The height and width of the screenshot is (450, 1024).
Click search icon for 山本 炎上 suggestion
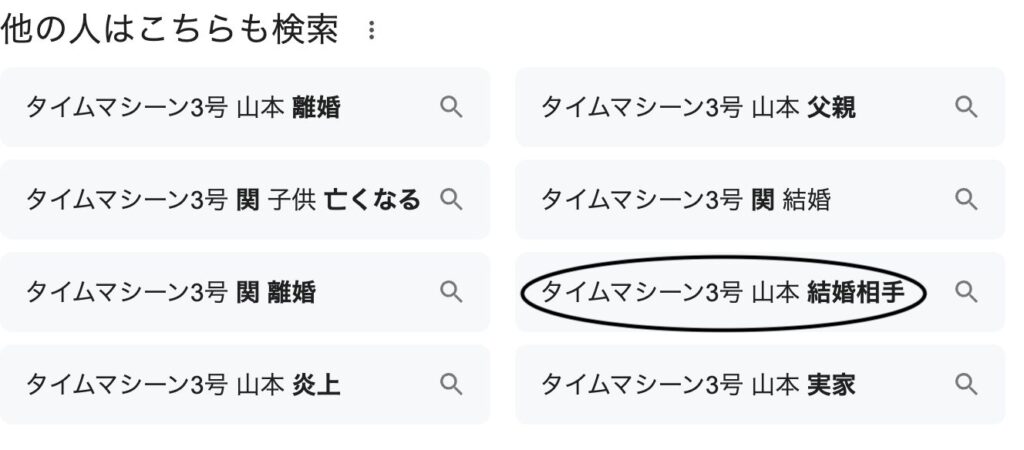pos(451,384)
